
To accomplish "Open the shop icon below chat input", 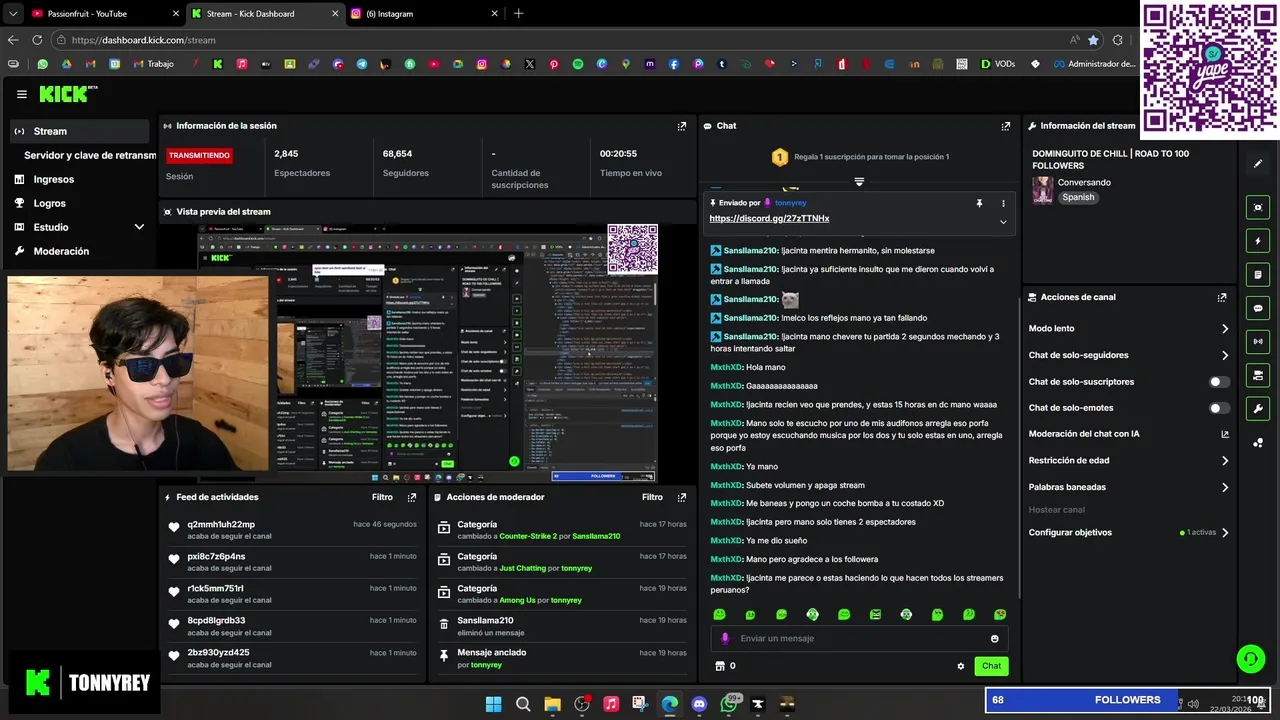I will point(718,666).
